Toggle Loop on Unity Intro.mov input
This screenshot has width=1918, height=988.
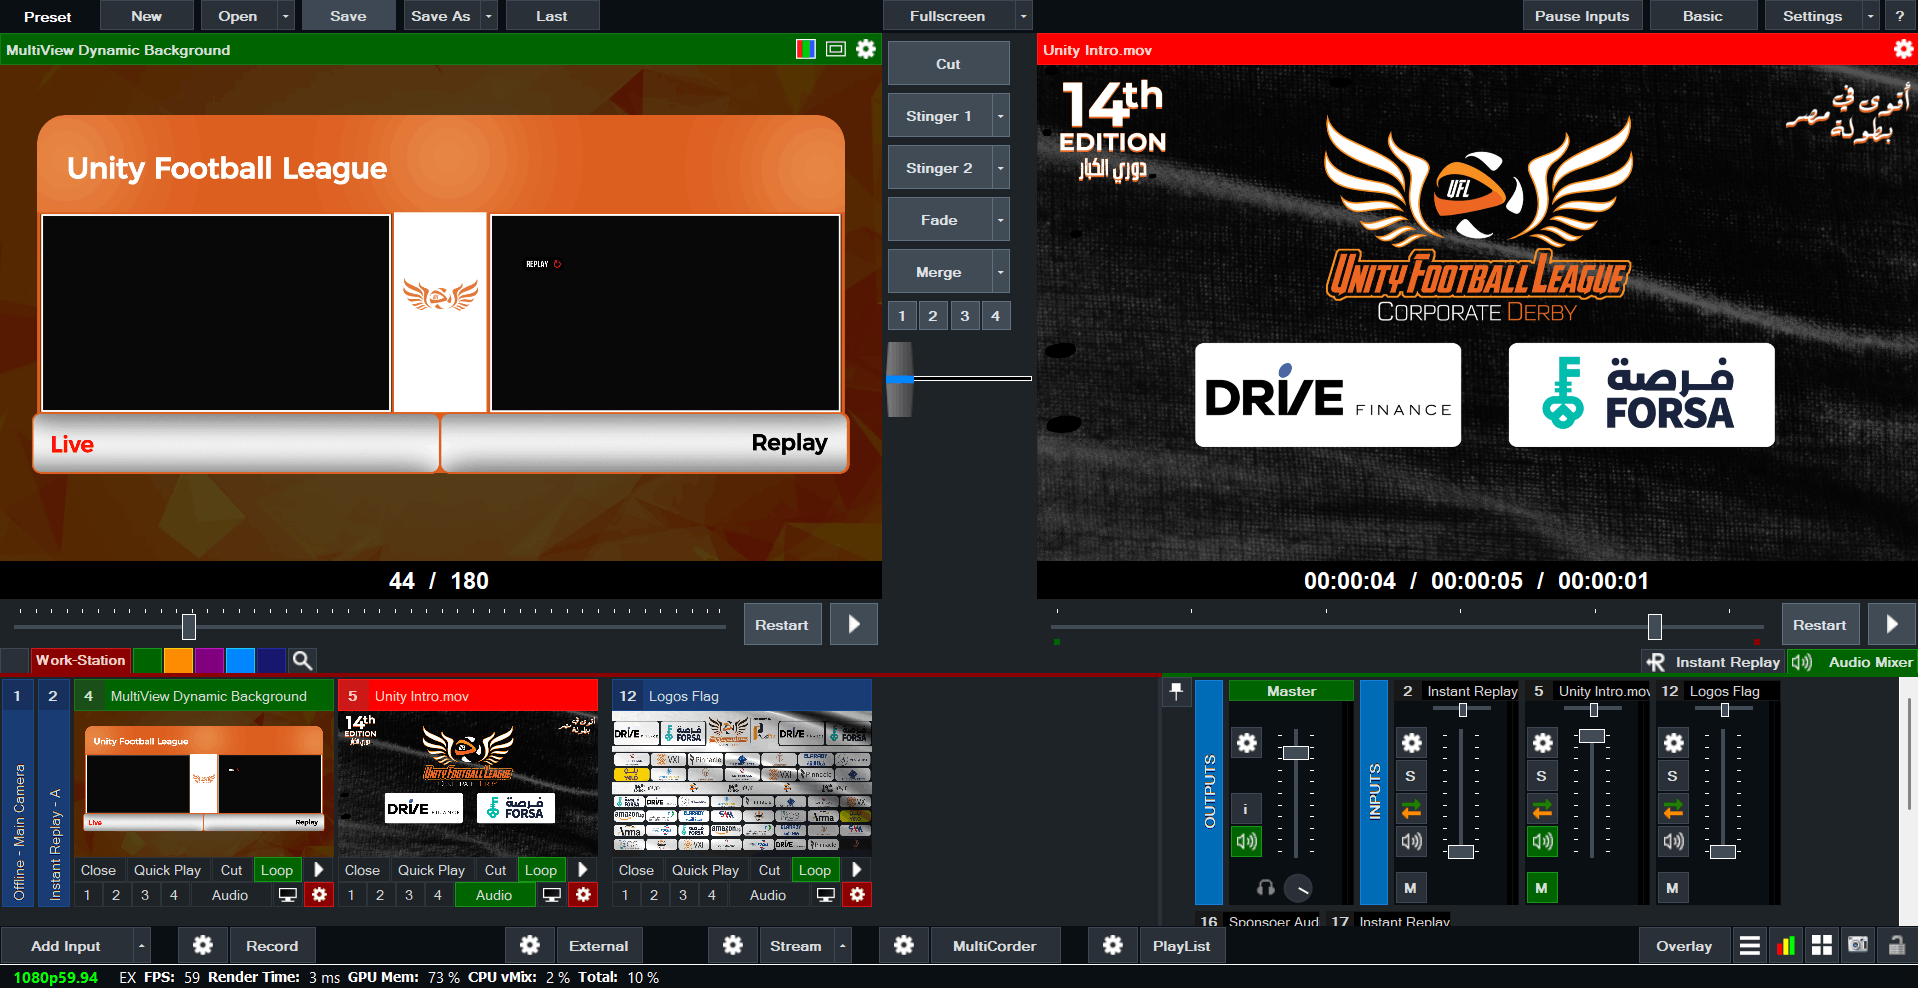click(x=541, y=870)
